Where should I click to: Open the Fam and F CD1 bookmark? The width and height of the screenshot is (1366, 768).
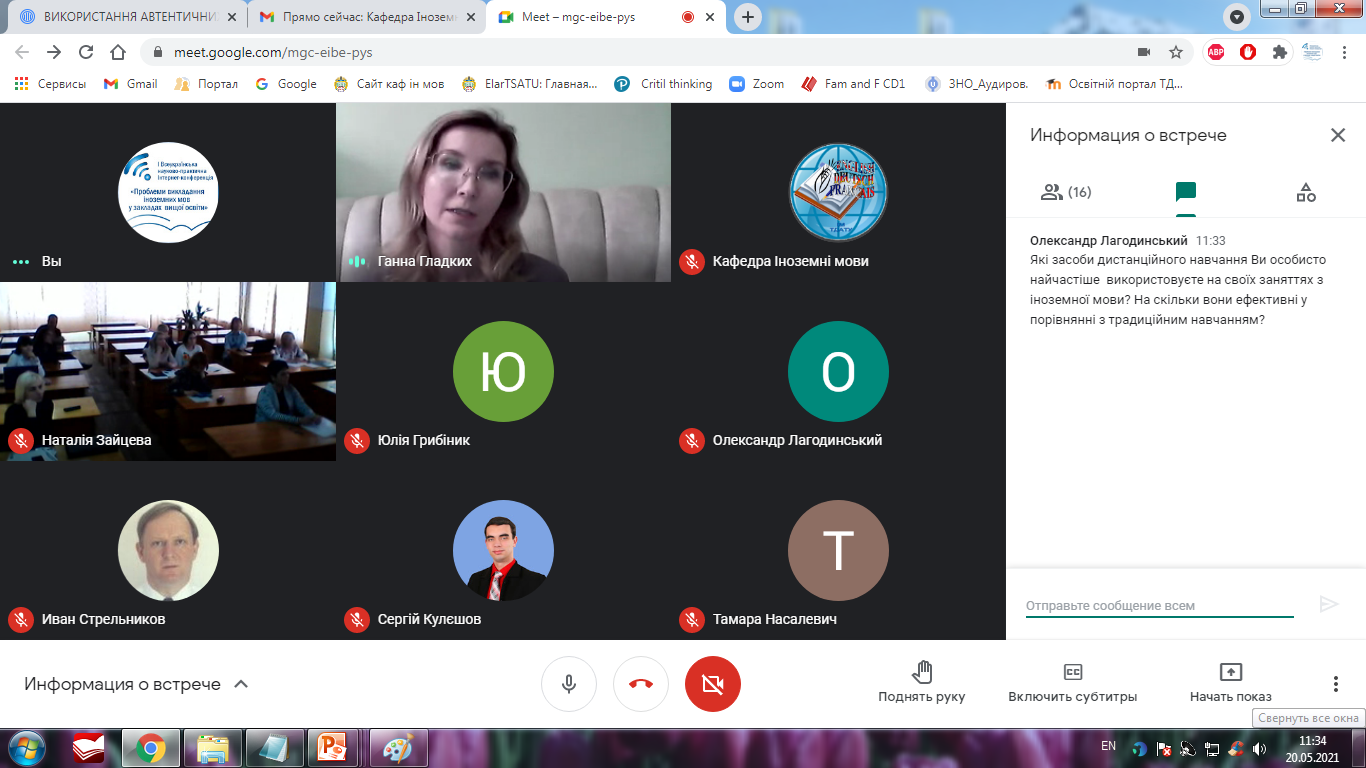point(853,84)
